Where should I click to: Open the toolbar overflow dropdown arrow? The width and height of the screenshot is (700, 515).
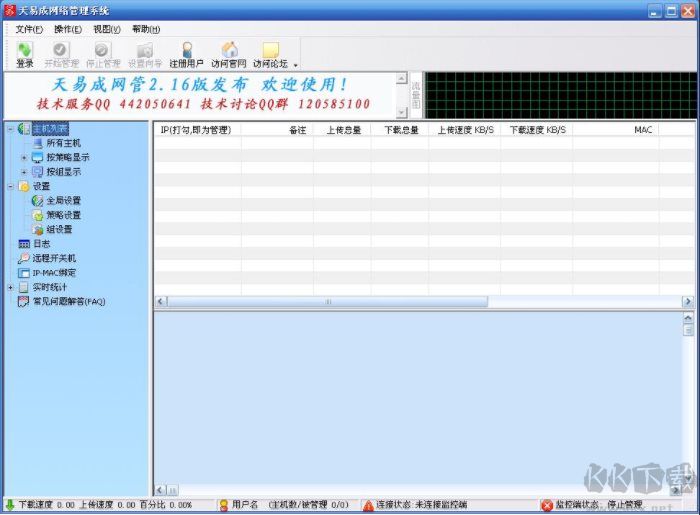point(295,64)
